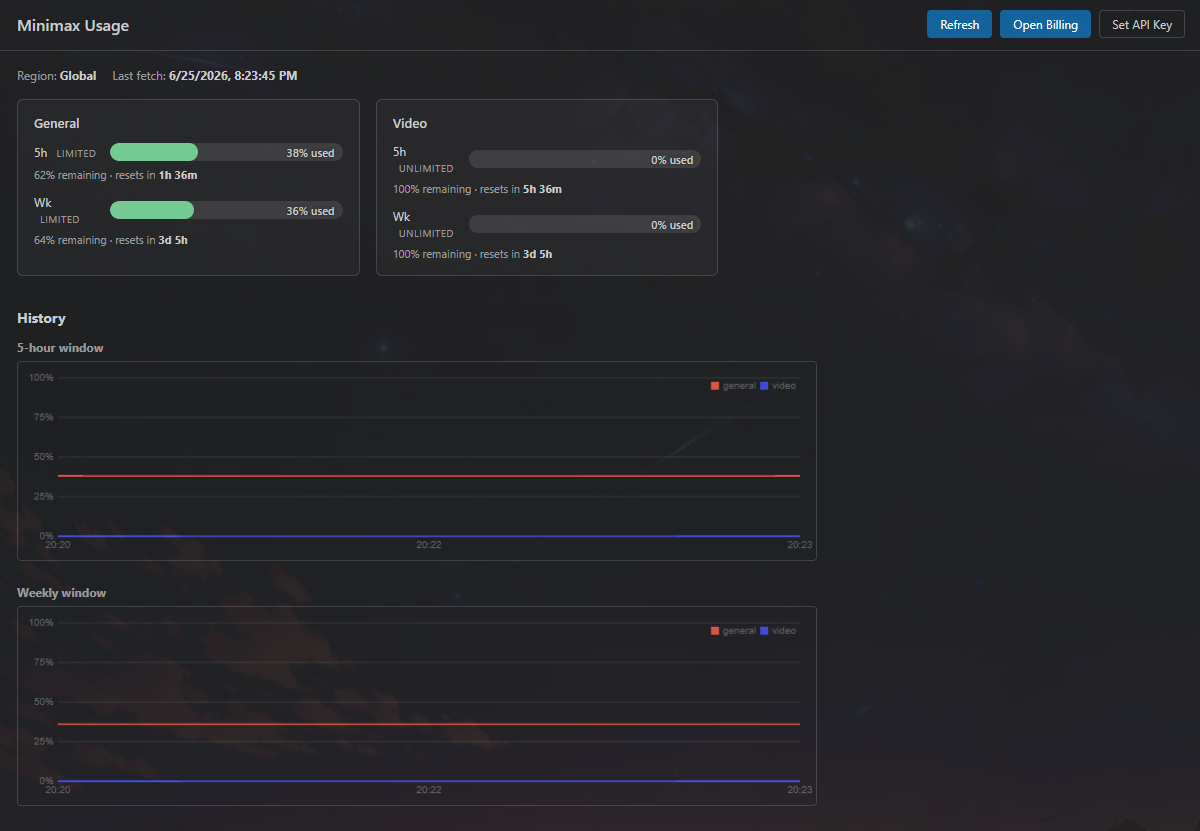Open Billing page button
The height and width of the screenshot is (831, 1200).
click(x=1045, y=25)
